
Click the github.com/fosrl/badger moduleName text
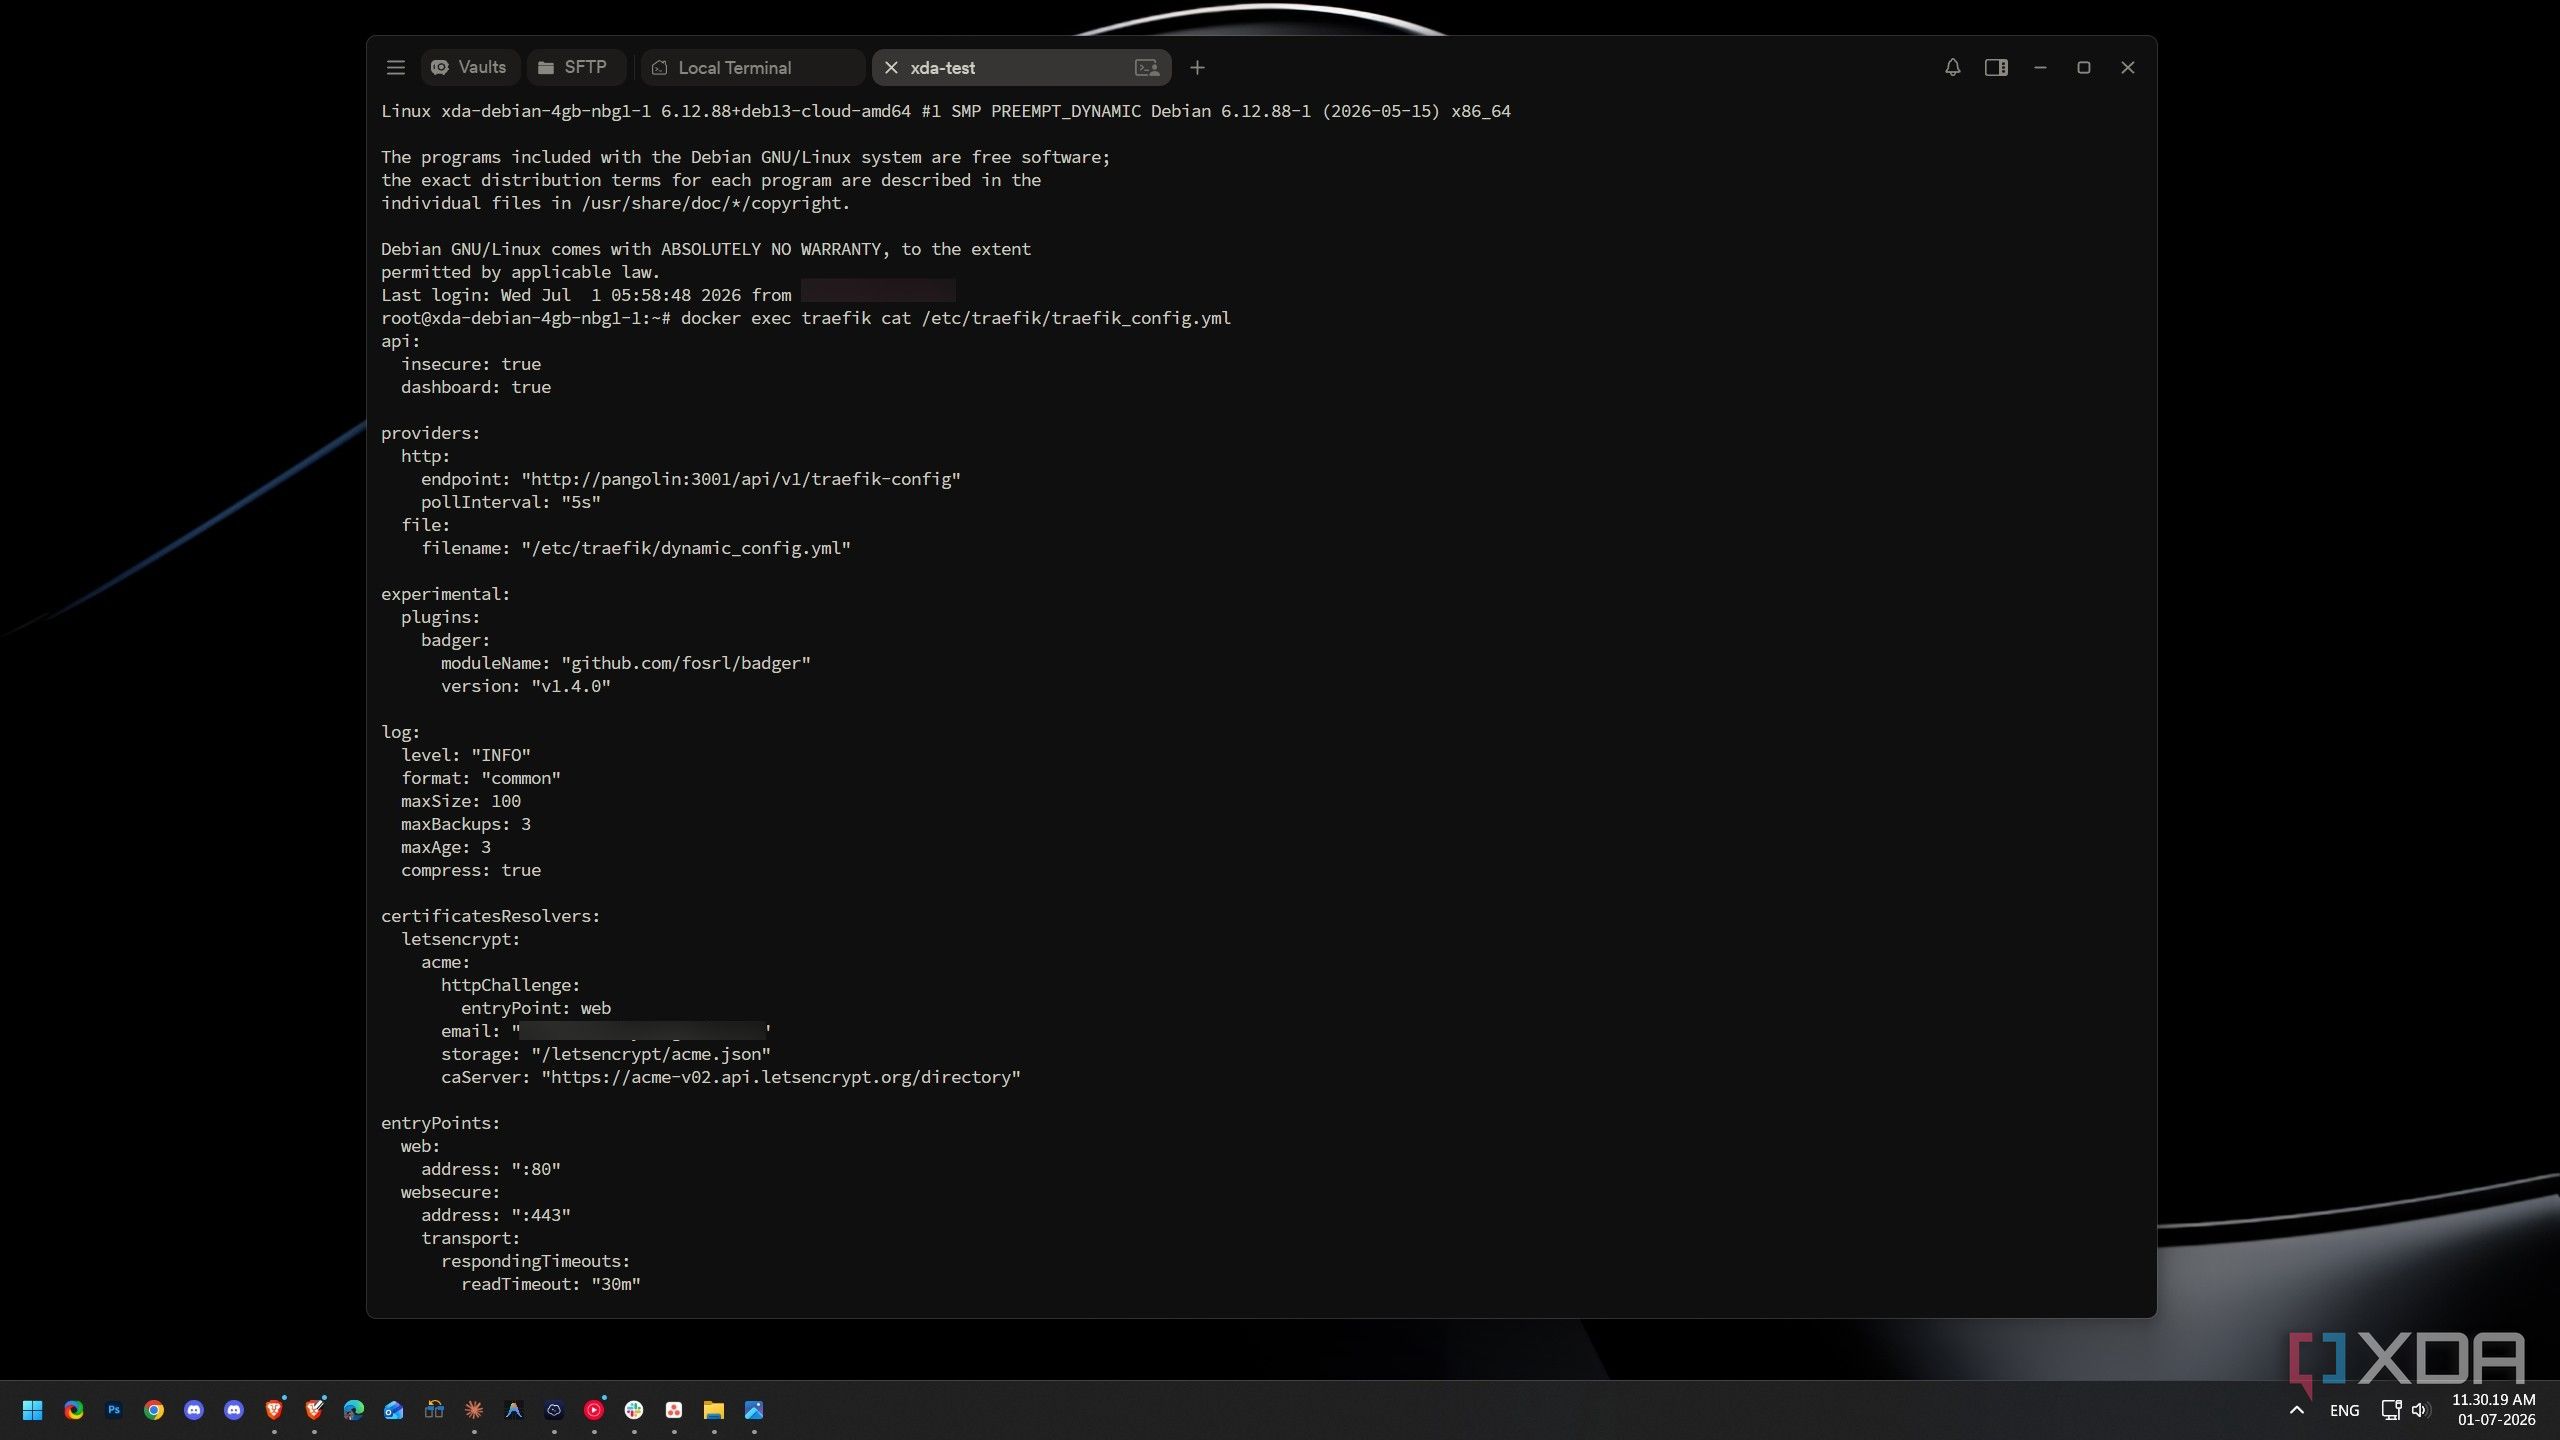(x=685, y=663)
